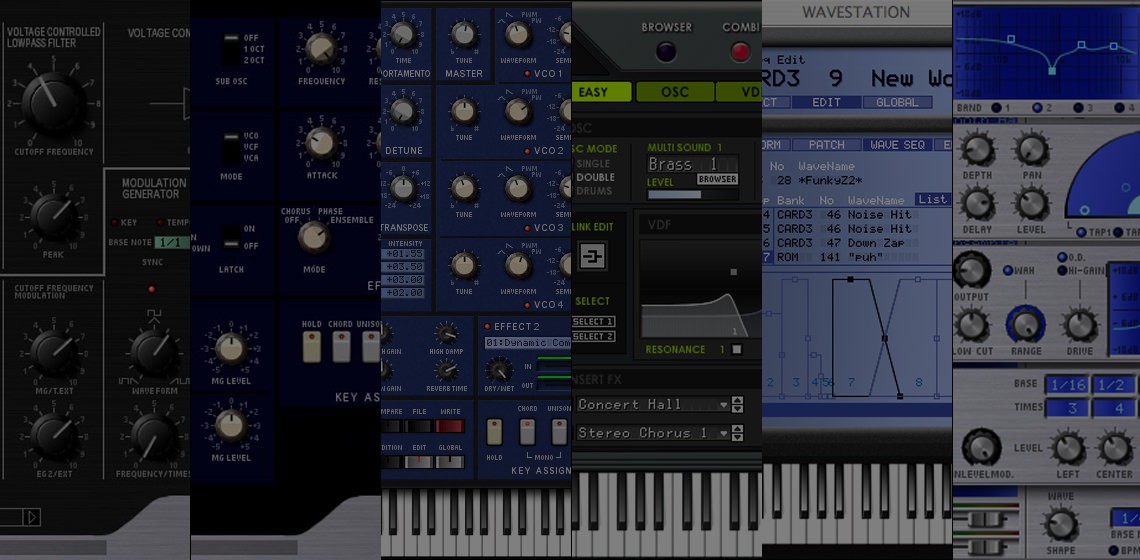Check the RESONANCE checkbox in M1

pos(736,350)
